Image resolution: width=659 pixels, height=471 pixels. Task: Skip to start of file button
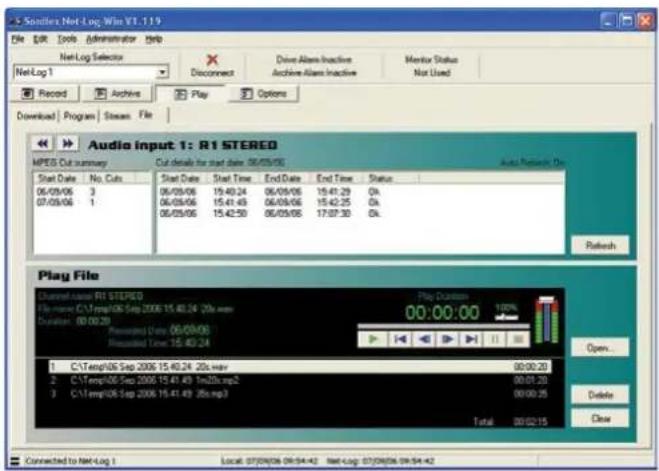(x=400, y=339)
